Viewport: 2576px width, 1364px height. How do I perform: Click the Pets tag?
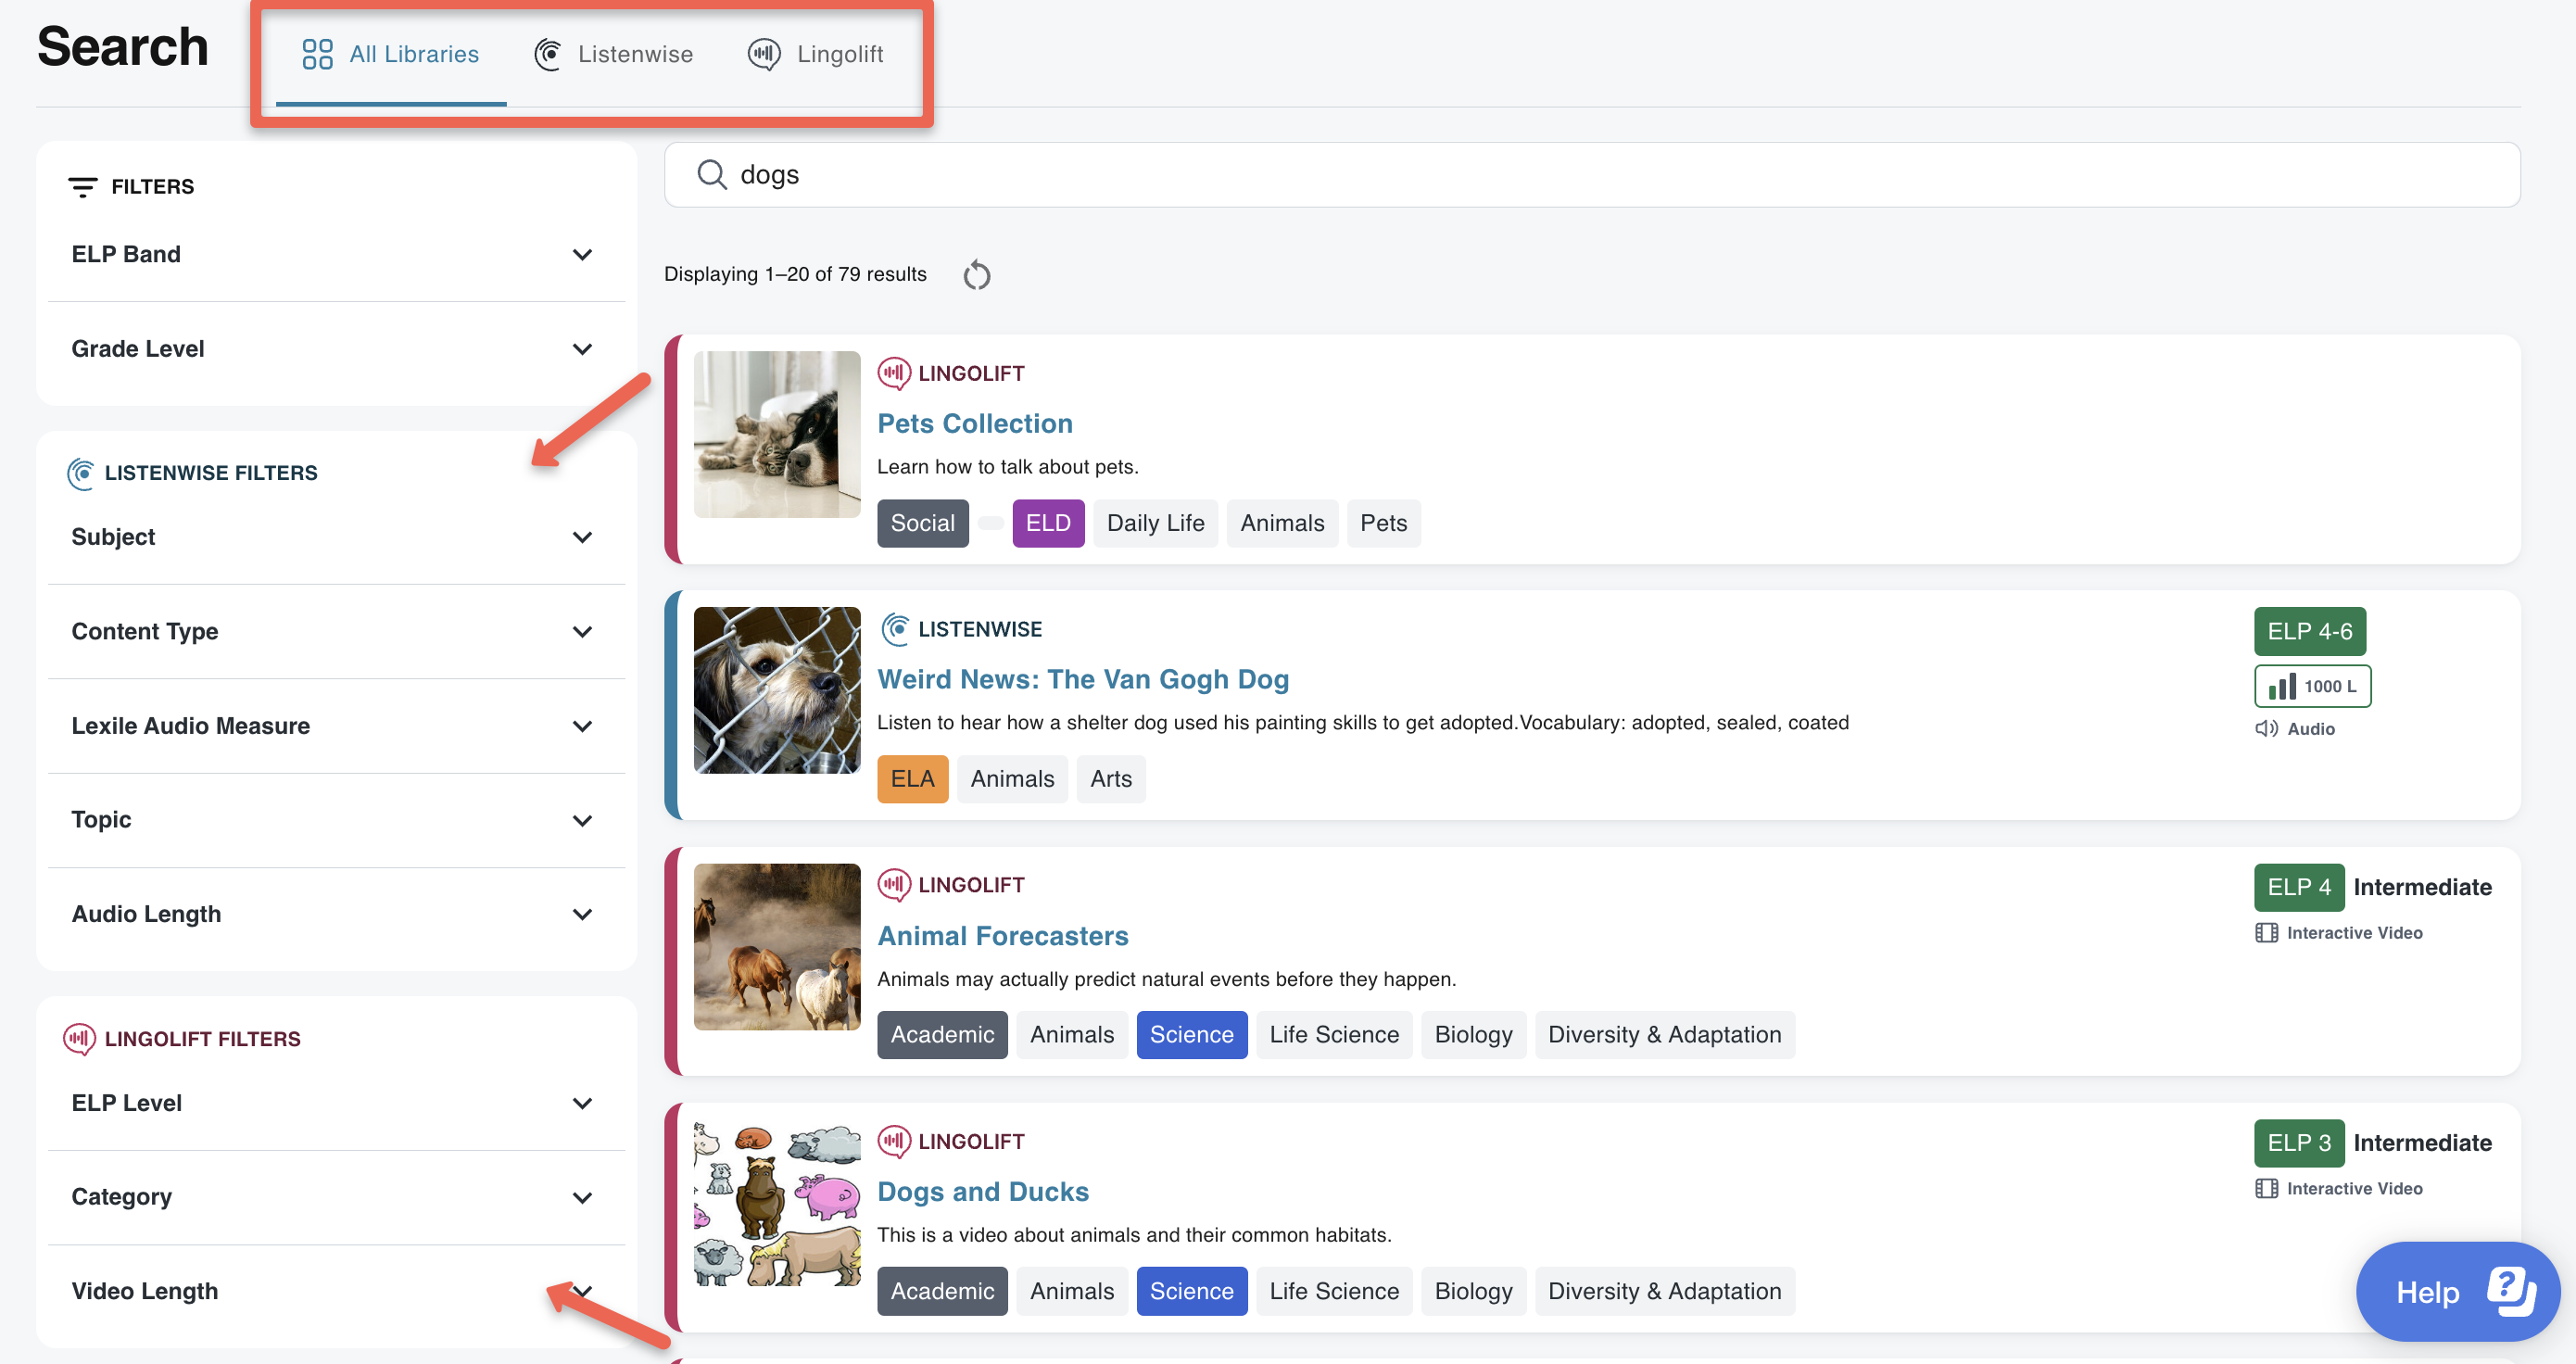1384,523
